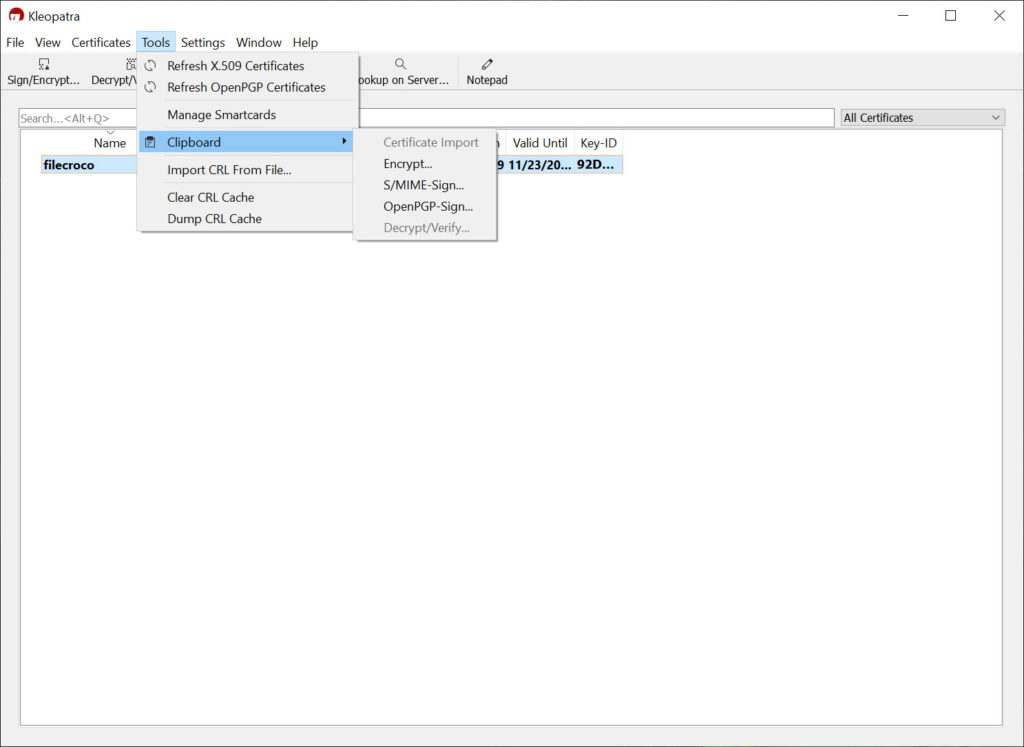This screenshot has width=1024, height=747.
Task: Open the Notepad pencil icon
Action: pos(487,64)
